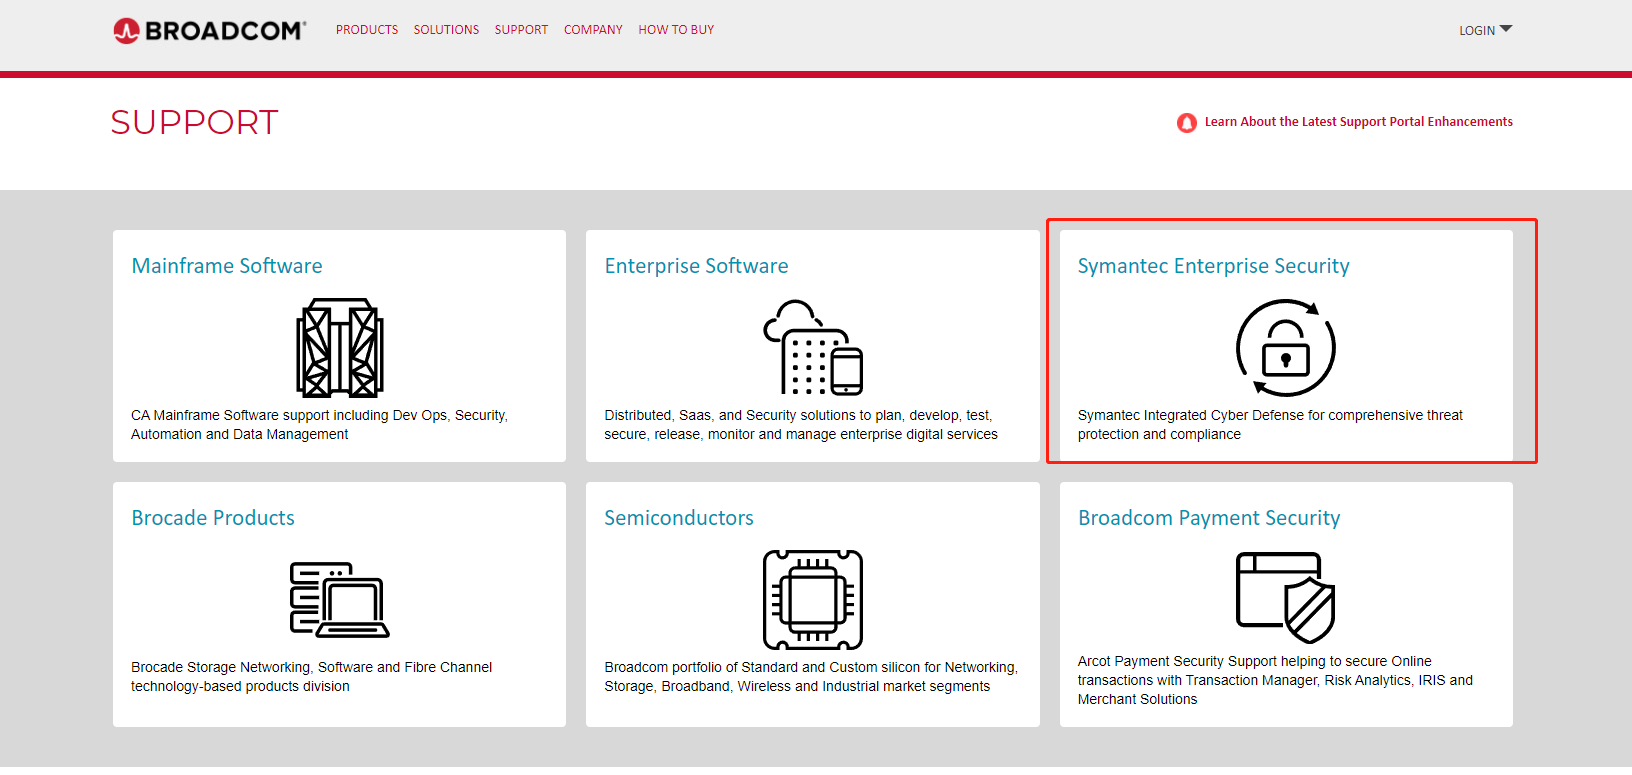
Task: Open the Enterprise Software heading link
Action: click(696, 266)
